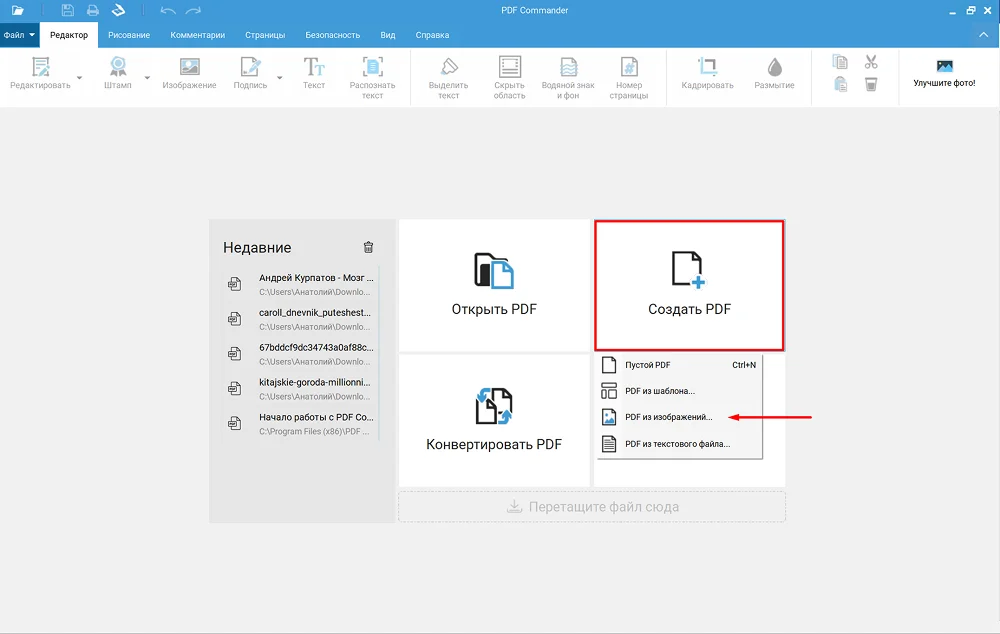Switch to the Редактор tab

pyautogui.click(x=69, y=35)
